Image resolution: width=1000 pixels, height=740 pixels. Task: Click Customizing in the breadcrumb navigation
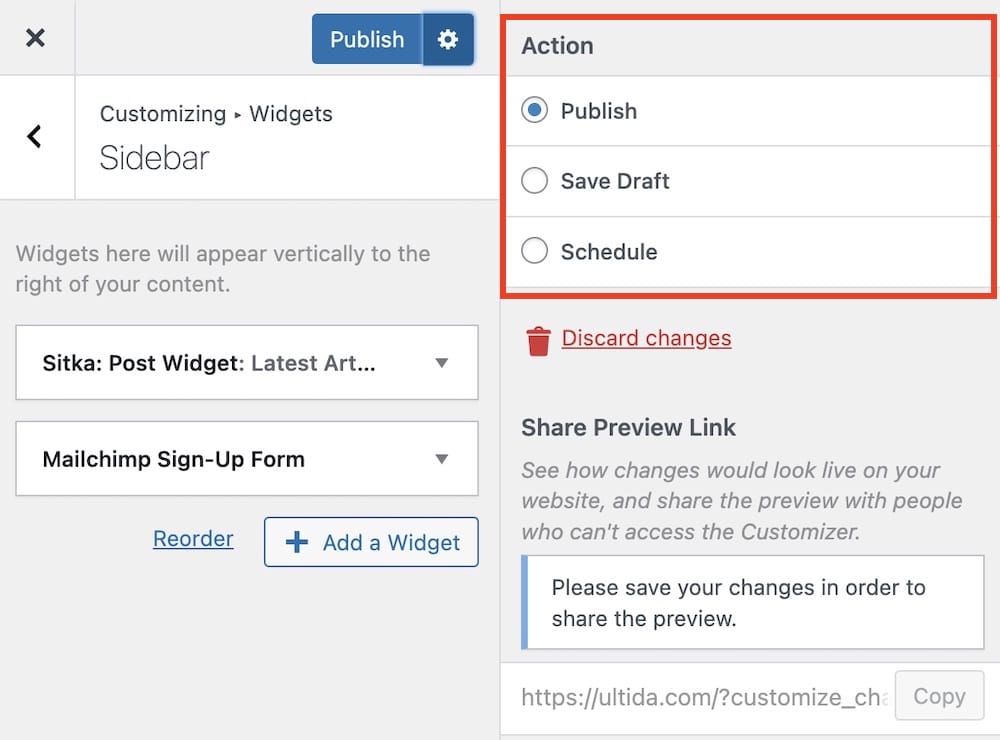163,114
